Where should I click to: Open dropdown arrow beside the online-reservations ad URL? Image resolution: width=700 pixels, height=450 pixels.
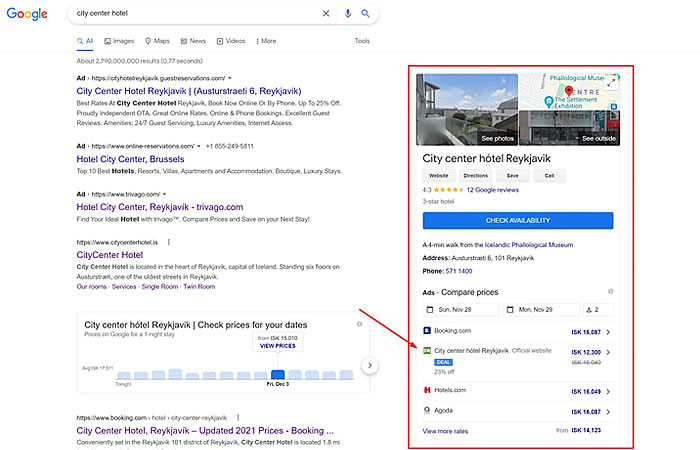199,146
